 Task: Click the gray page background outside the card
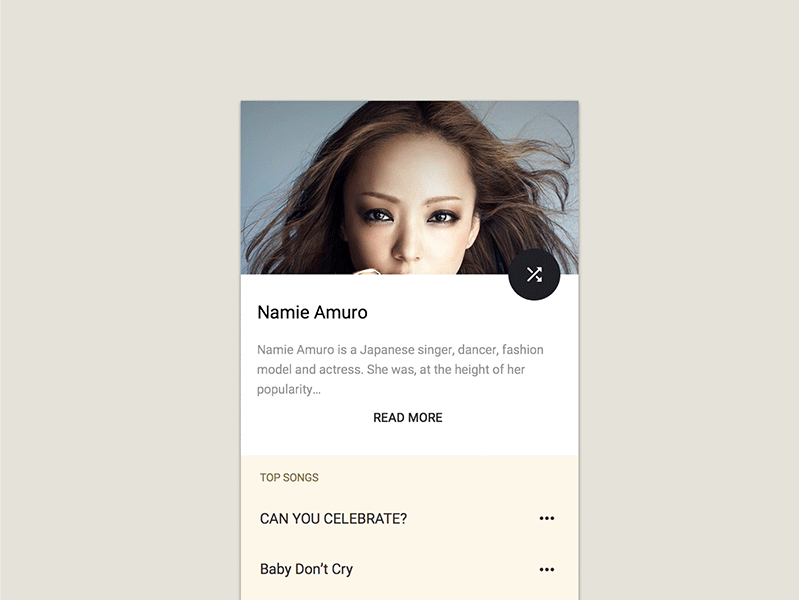pos(120,300)
